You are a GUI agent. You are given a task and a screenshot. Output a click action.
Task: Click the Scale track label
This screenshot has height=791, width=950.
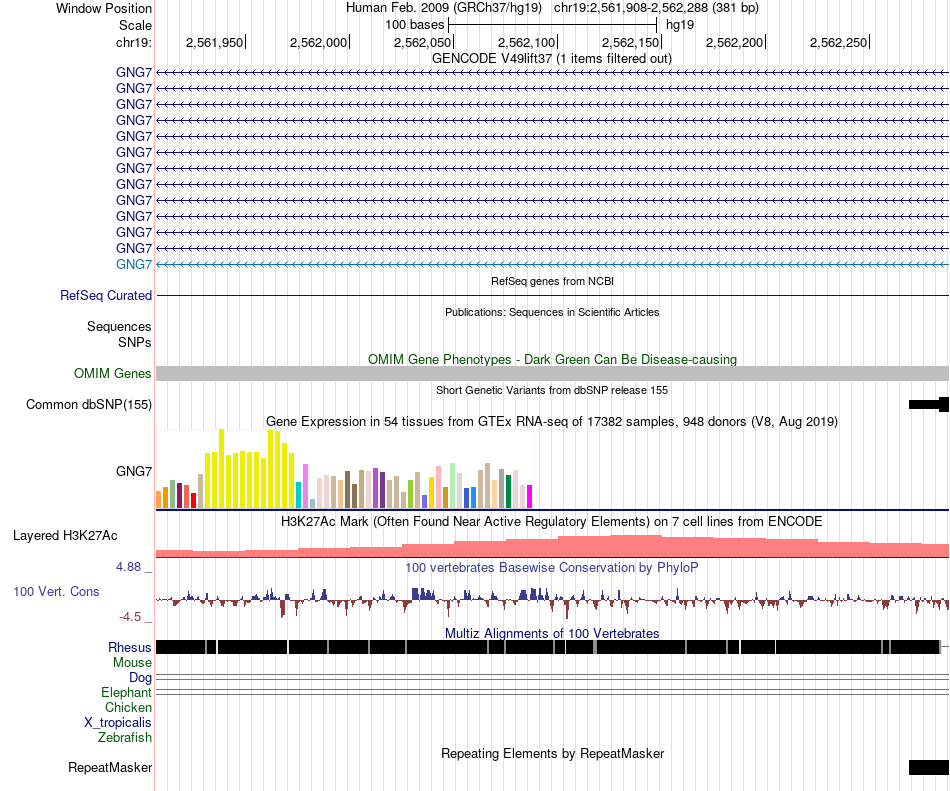tap(135, 25)
